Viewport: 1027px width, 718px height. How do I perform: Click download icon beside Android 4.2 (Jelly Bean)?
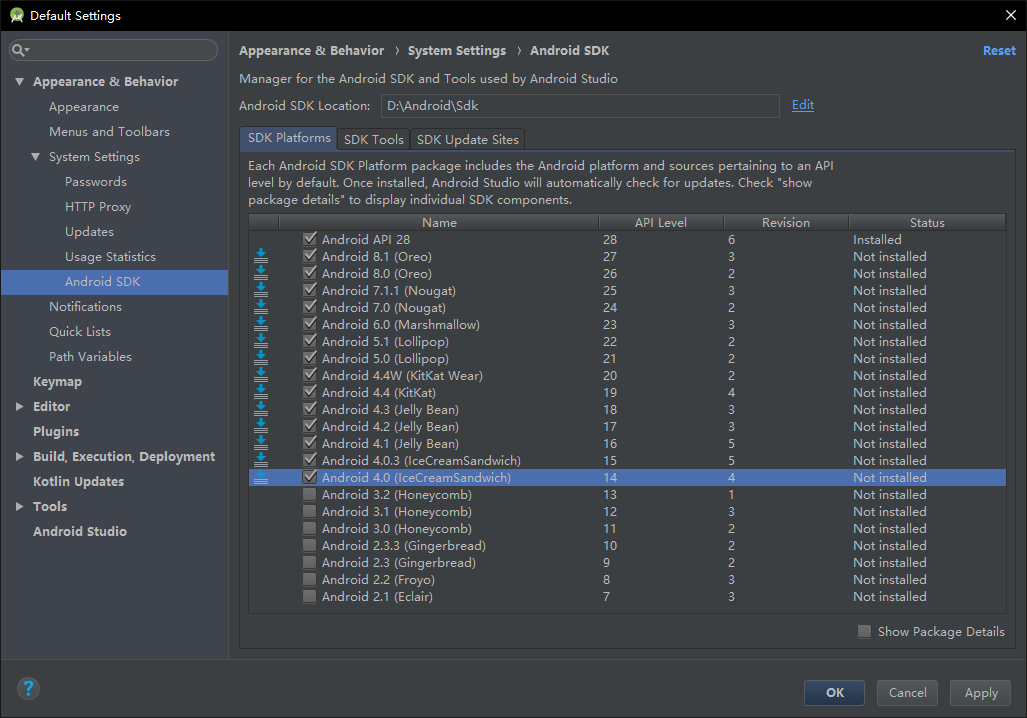tap(261, 427)
